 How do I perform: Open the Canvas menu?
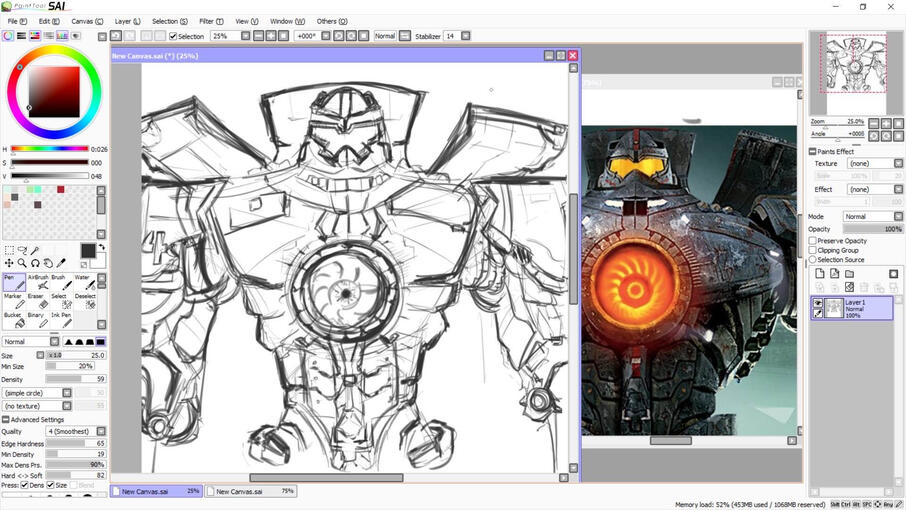(x=87, y=21)
